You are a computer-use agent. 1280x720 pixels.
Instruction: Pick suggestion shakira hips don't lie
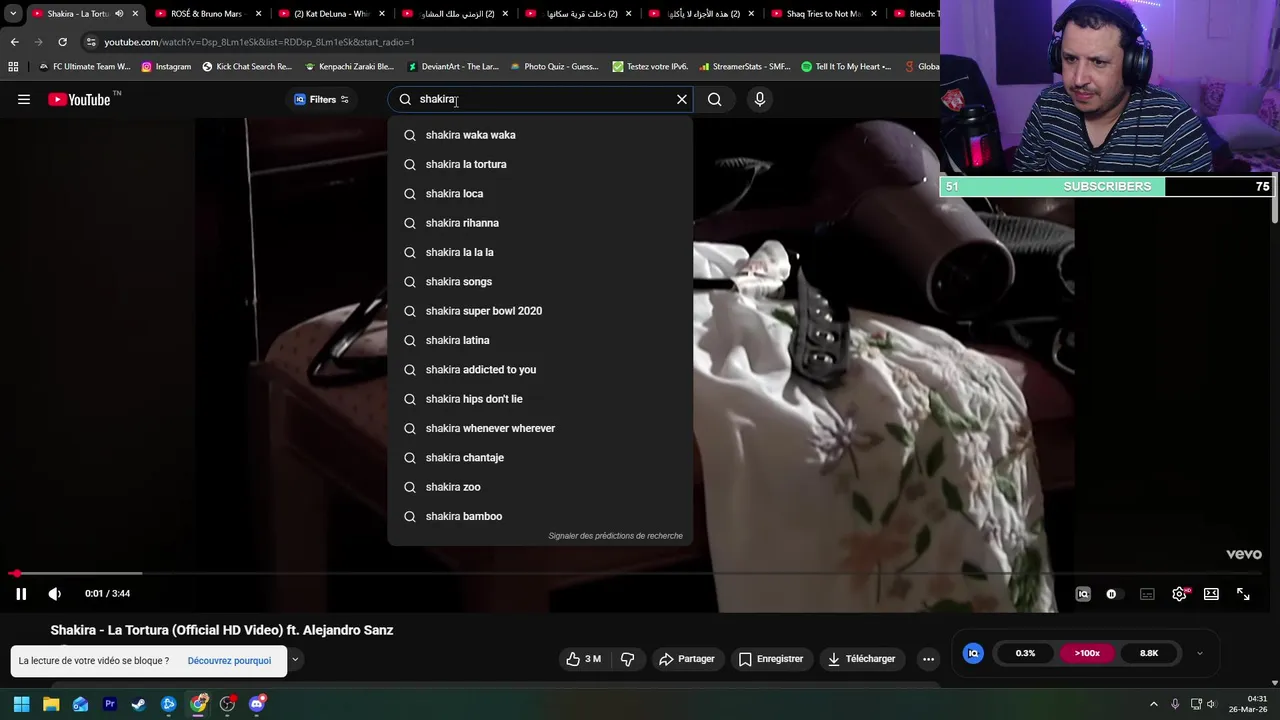point(540,399)
